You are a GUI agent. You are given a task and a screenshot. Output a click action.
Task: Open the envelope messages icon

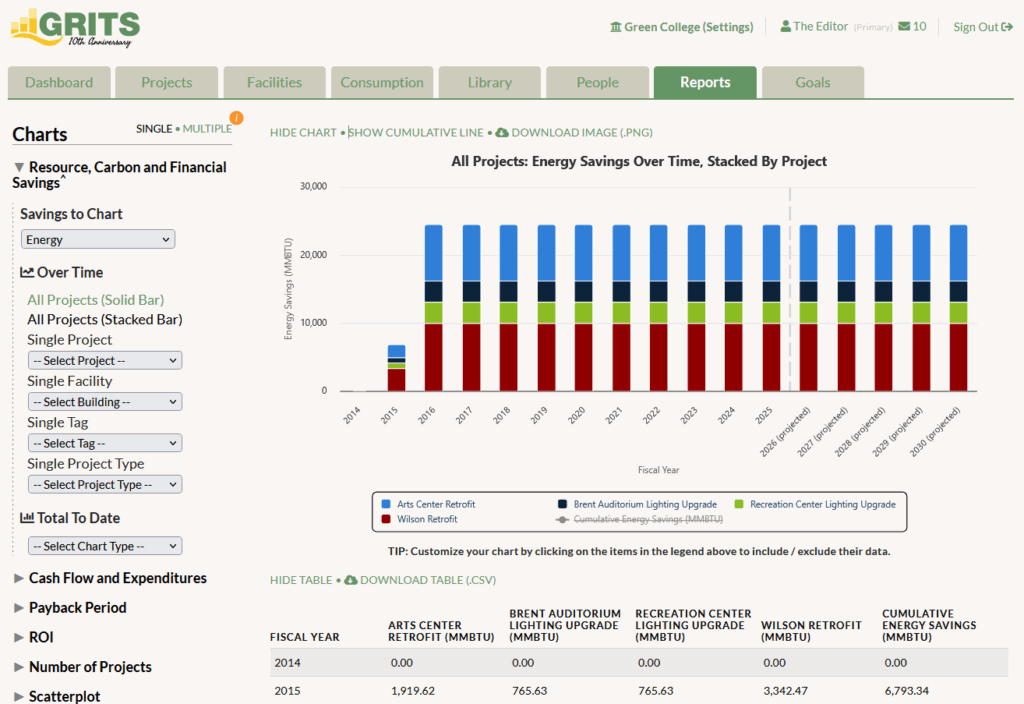click(x=904, y=27)
